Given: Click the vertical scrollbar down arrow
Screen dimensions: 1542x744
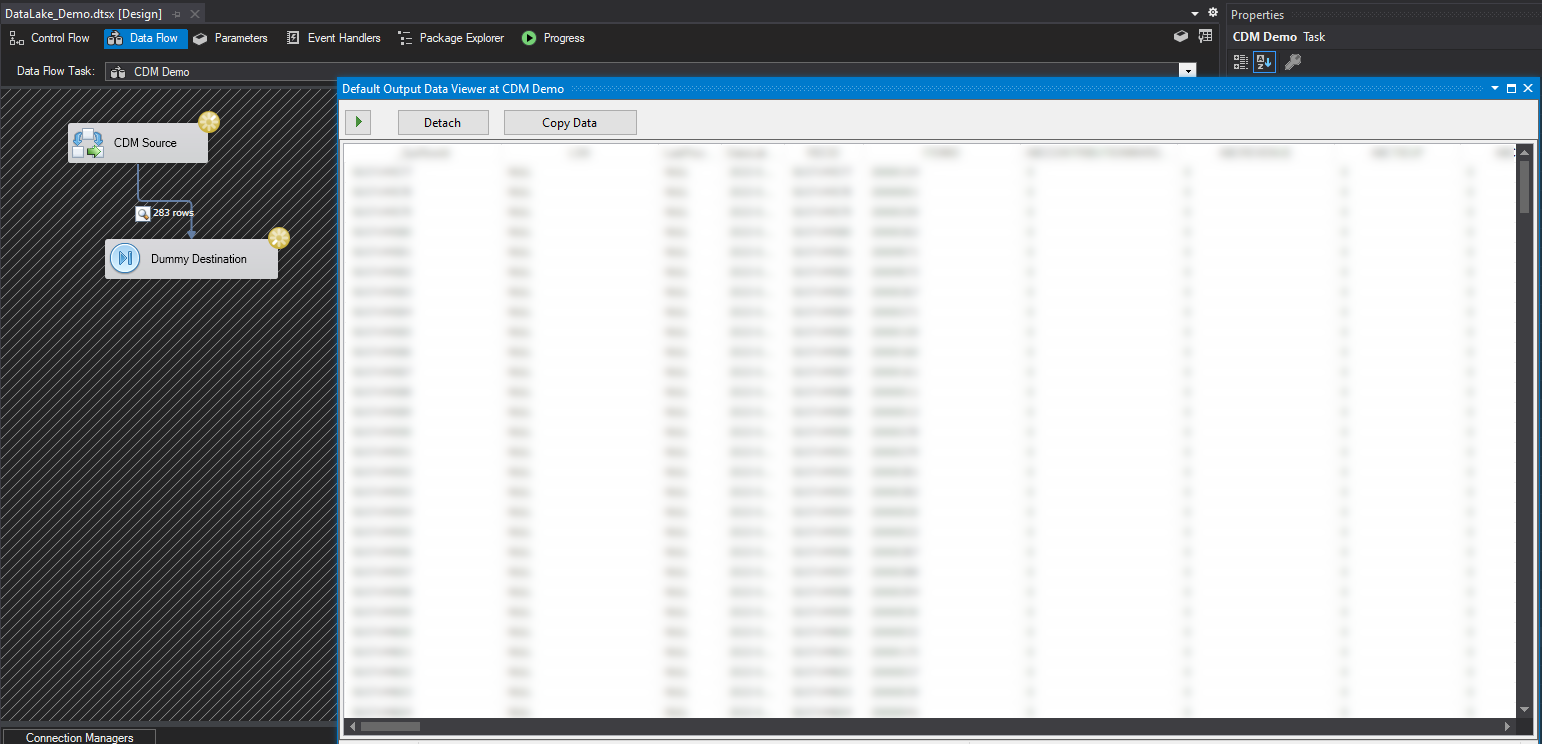Looking at the screenshot, I should (x=1525, y=709).
